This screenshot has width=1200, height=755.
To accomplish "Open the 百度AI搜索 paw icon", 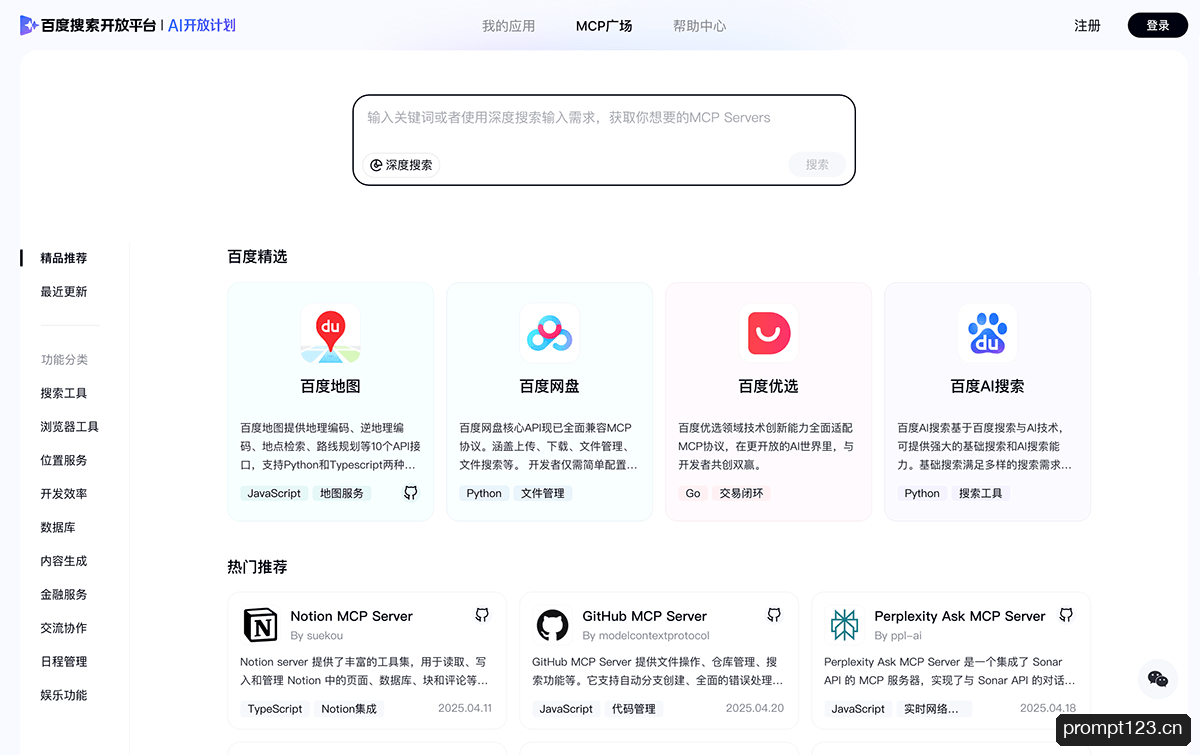I will [x=987, y=335].
